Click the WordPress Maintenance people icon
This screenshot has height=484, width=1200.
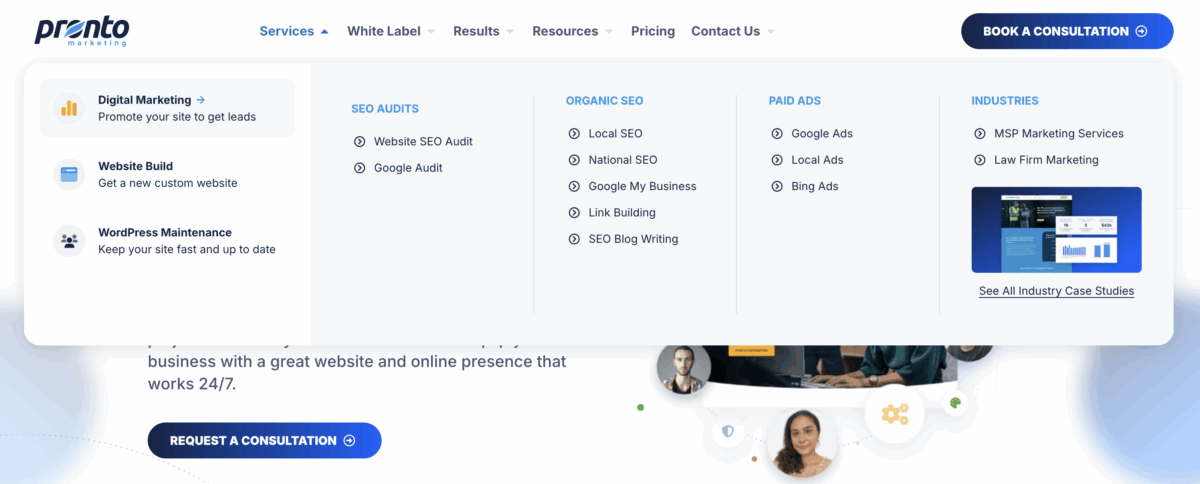pyautogui.click(x=69, y=240)
